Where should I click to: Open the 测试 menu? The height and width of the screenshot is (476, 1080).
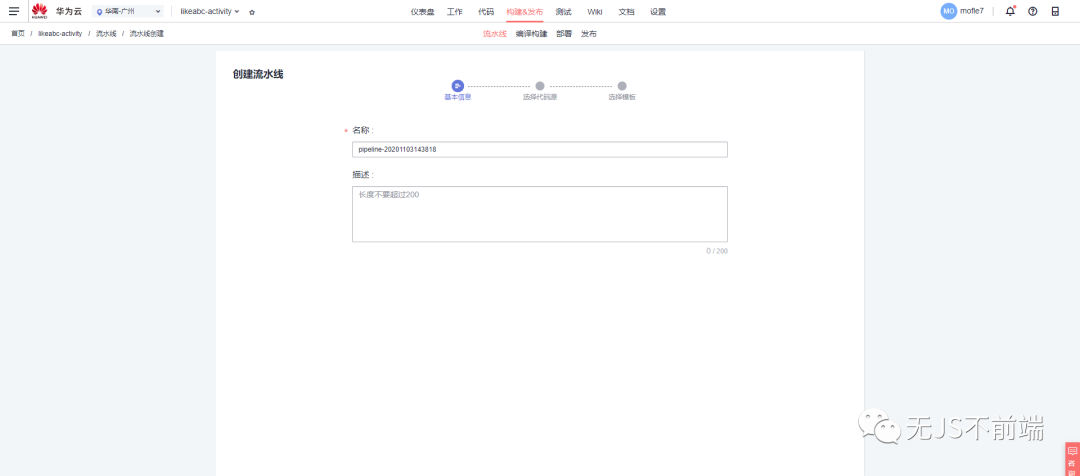tap(563, 12)
